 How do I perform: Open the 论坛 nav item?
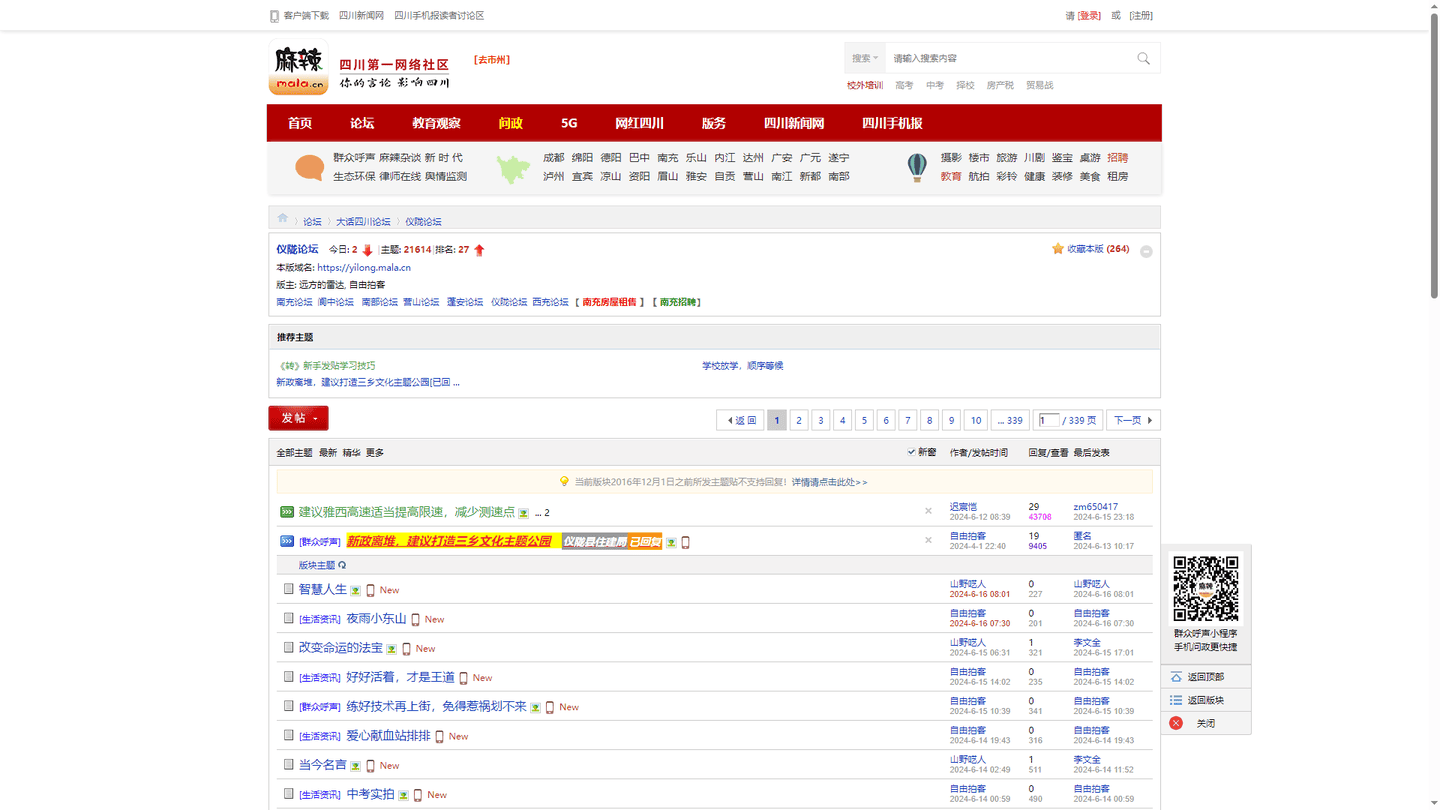[x=362, y=123]
